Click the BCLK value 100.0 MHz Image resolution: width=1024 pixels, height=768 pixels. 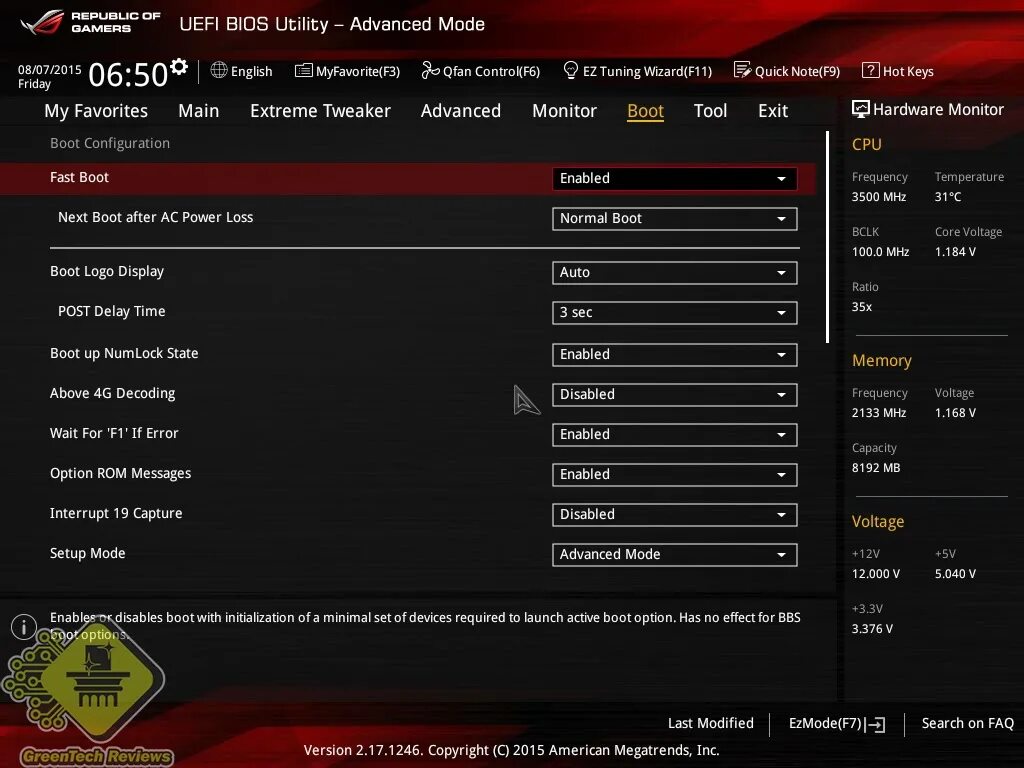click(x=880, y=251)
